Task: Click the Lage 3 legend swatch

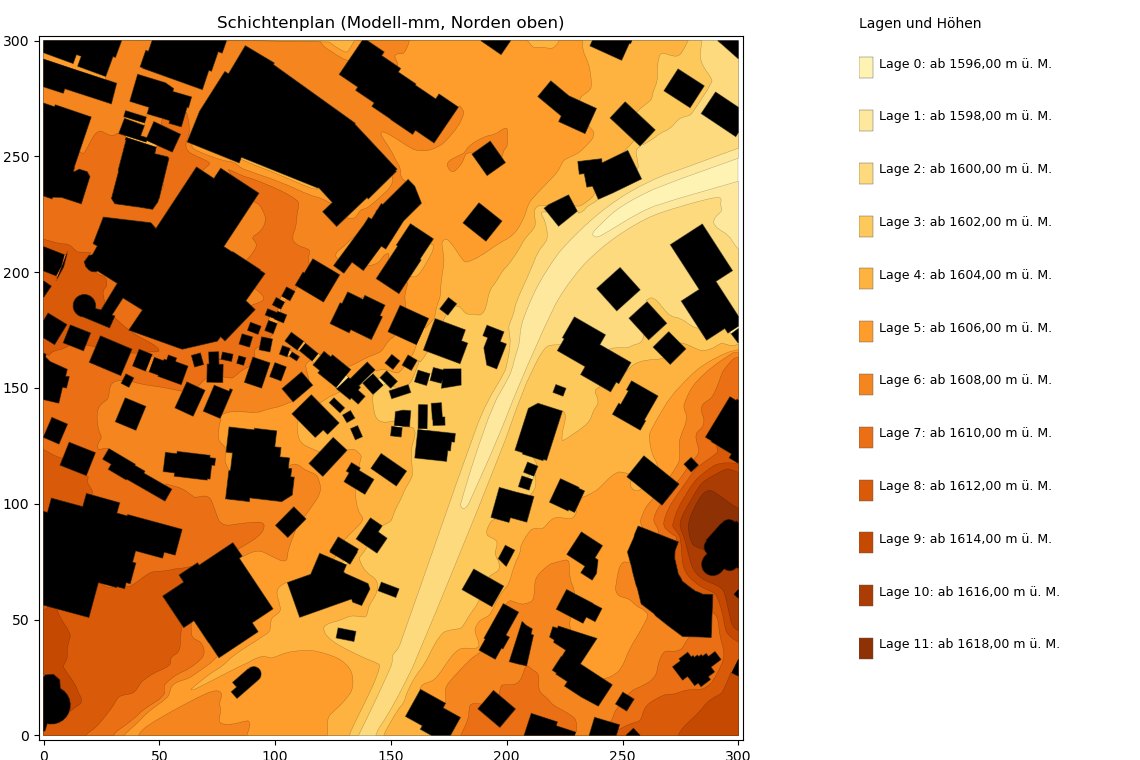Action: tap(866, 226)
